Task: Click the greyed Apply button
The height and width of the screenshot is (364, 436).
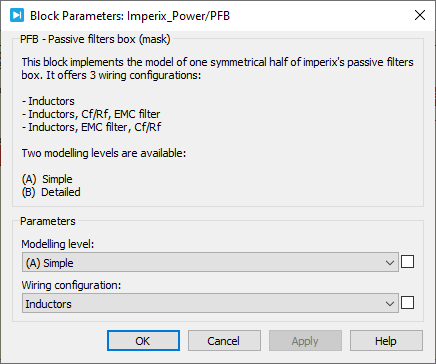Action: coord(305,341)
